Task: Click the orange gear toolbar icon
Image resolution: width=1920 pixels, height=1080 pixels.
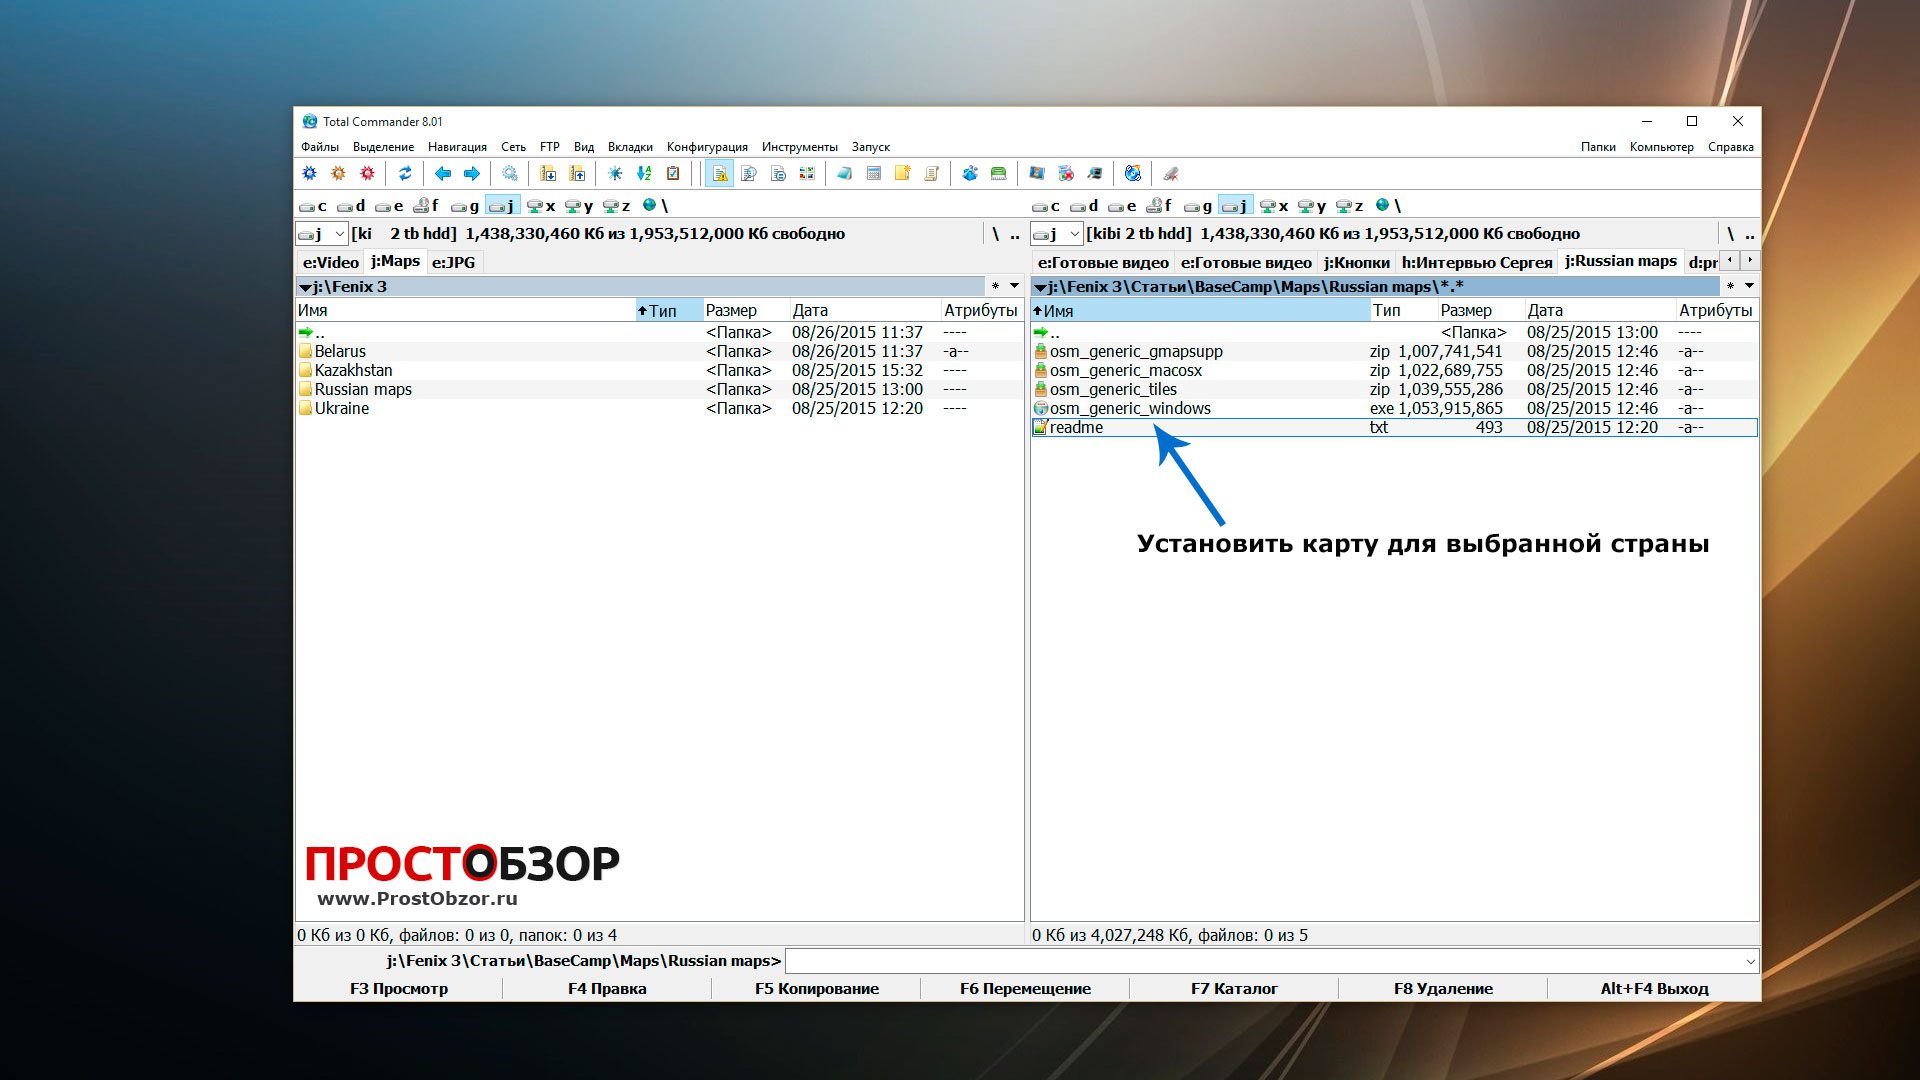Action: [338, 173]
